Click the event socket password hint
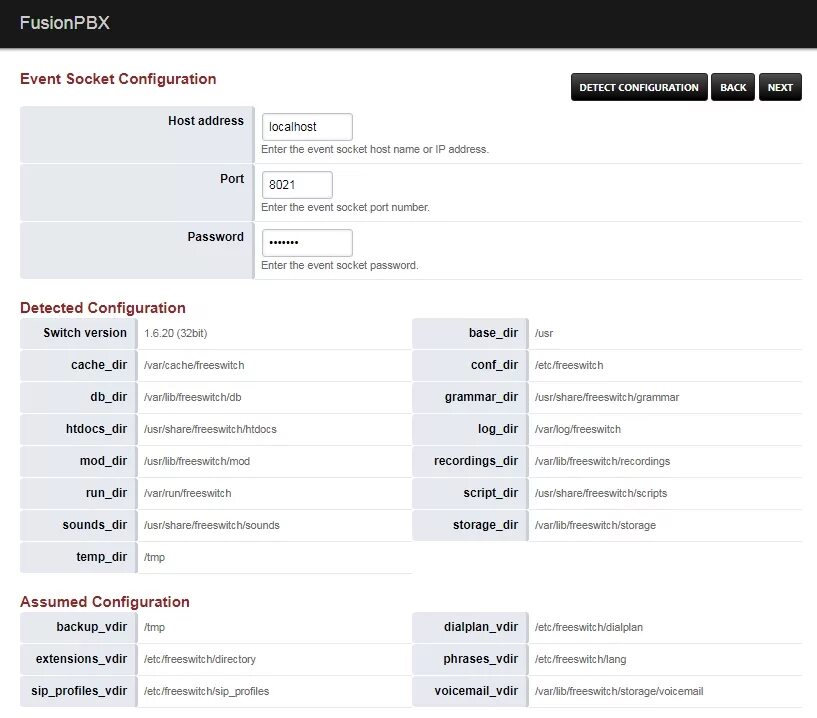This screenshot has height=718, width=817. [x=340, y=265]
